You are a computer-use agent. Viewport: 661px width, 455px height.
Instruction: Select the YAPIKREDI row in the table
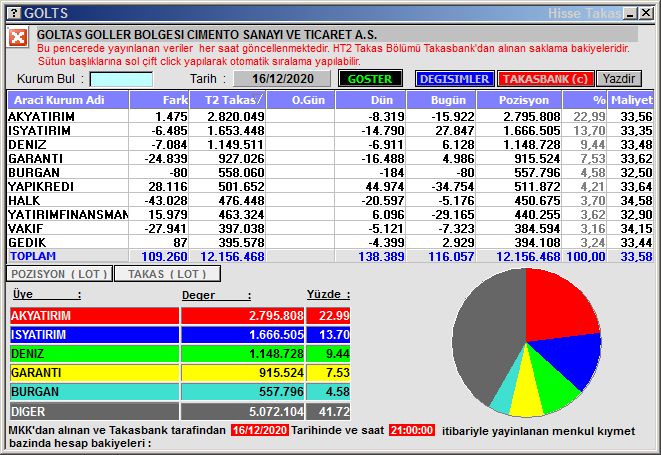point(330,186)
